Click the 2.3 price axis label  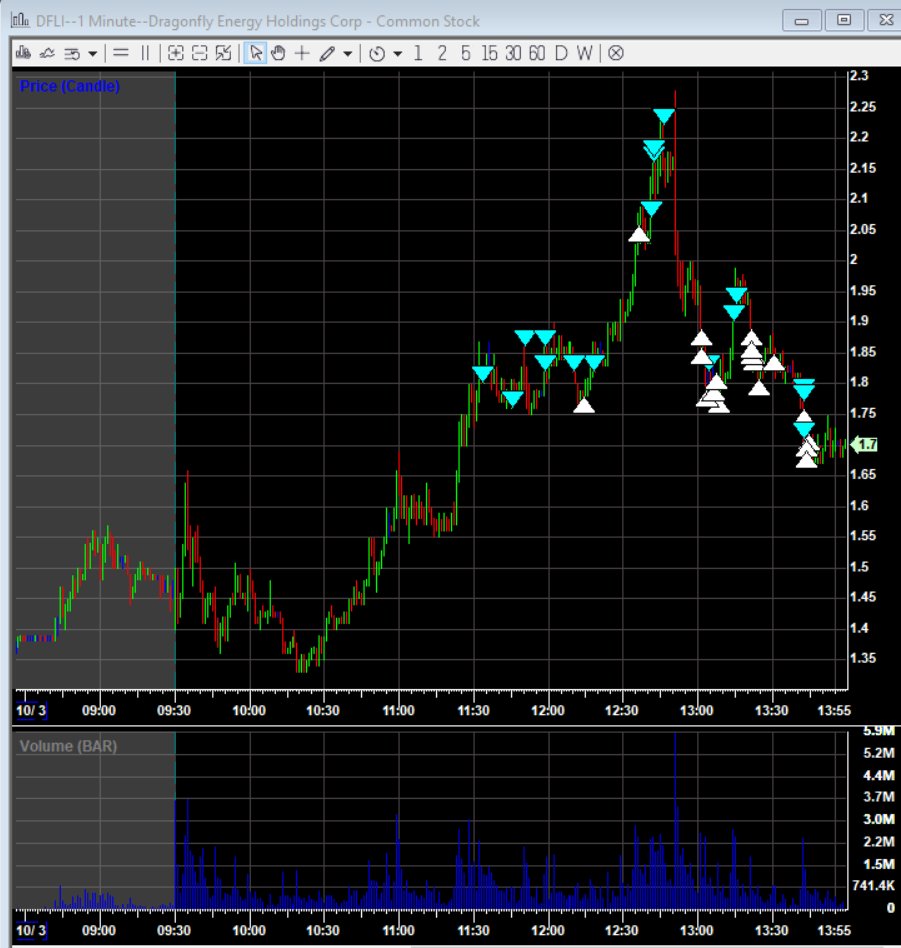(x=859, y=76)
